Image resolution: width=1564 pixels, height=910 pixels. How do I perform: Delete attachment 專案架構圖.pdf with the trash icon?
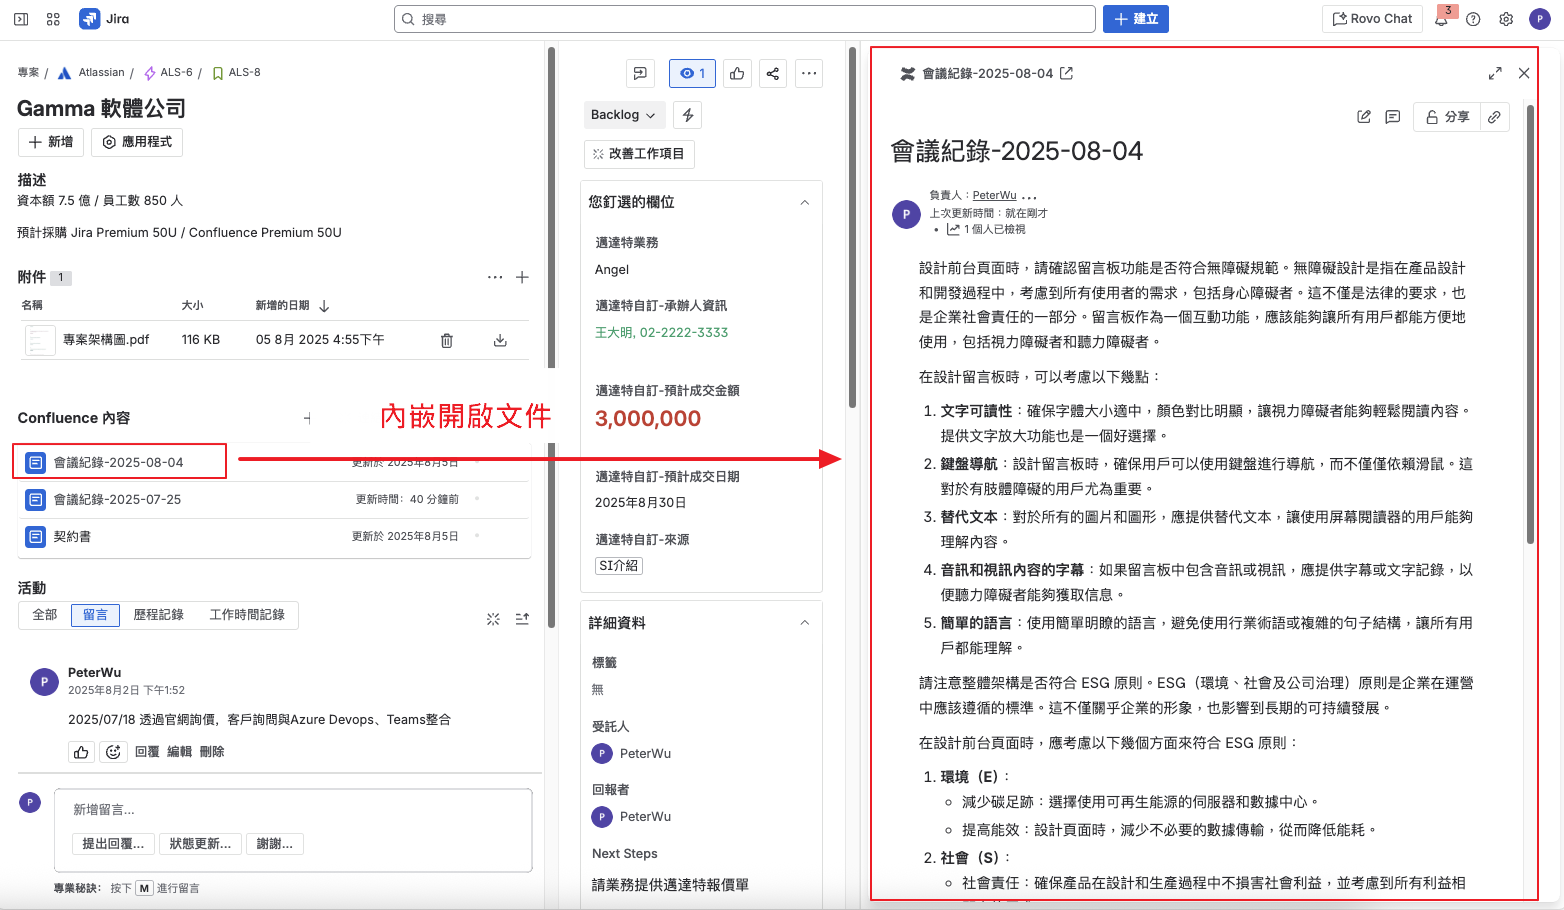[447, 340]
